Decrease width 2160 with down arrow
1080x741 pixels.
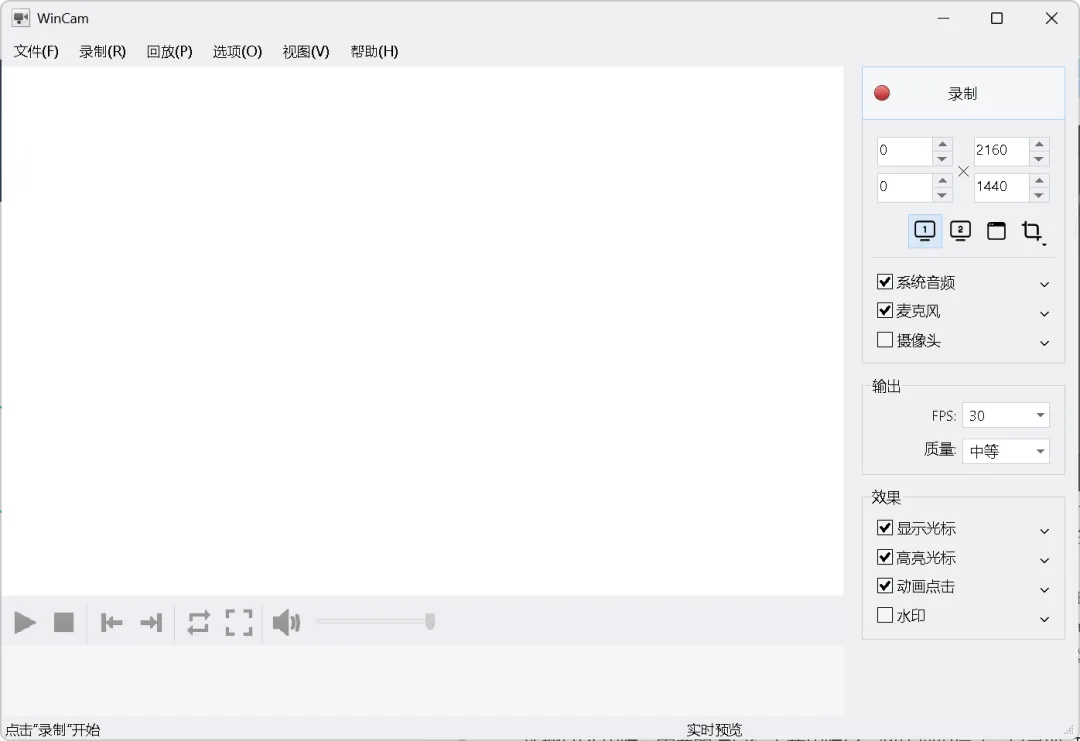[x=1039, y=159]
